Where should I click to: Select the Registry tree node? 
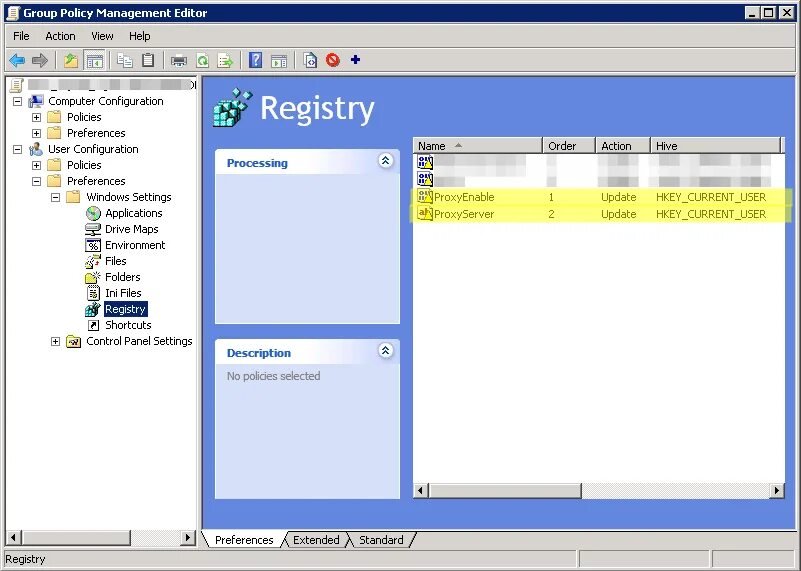(126, 309)
